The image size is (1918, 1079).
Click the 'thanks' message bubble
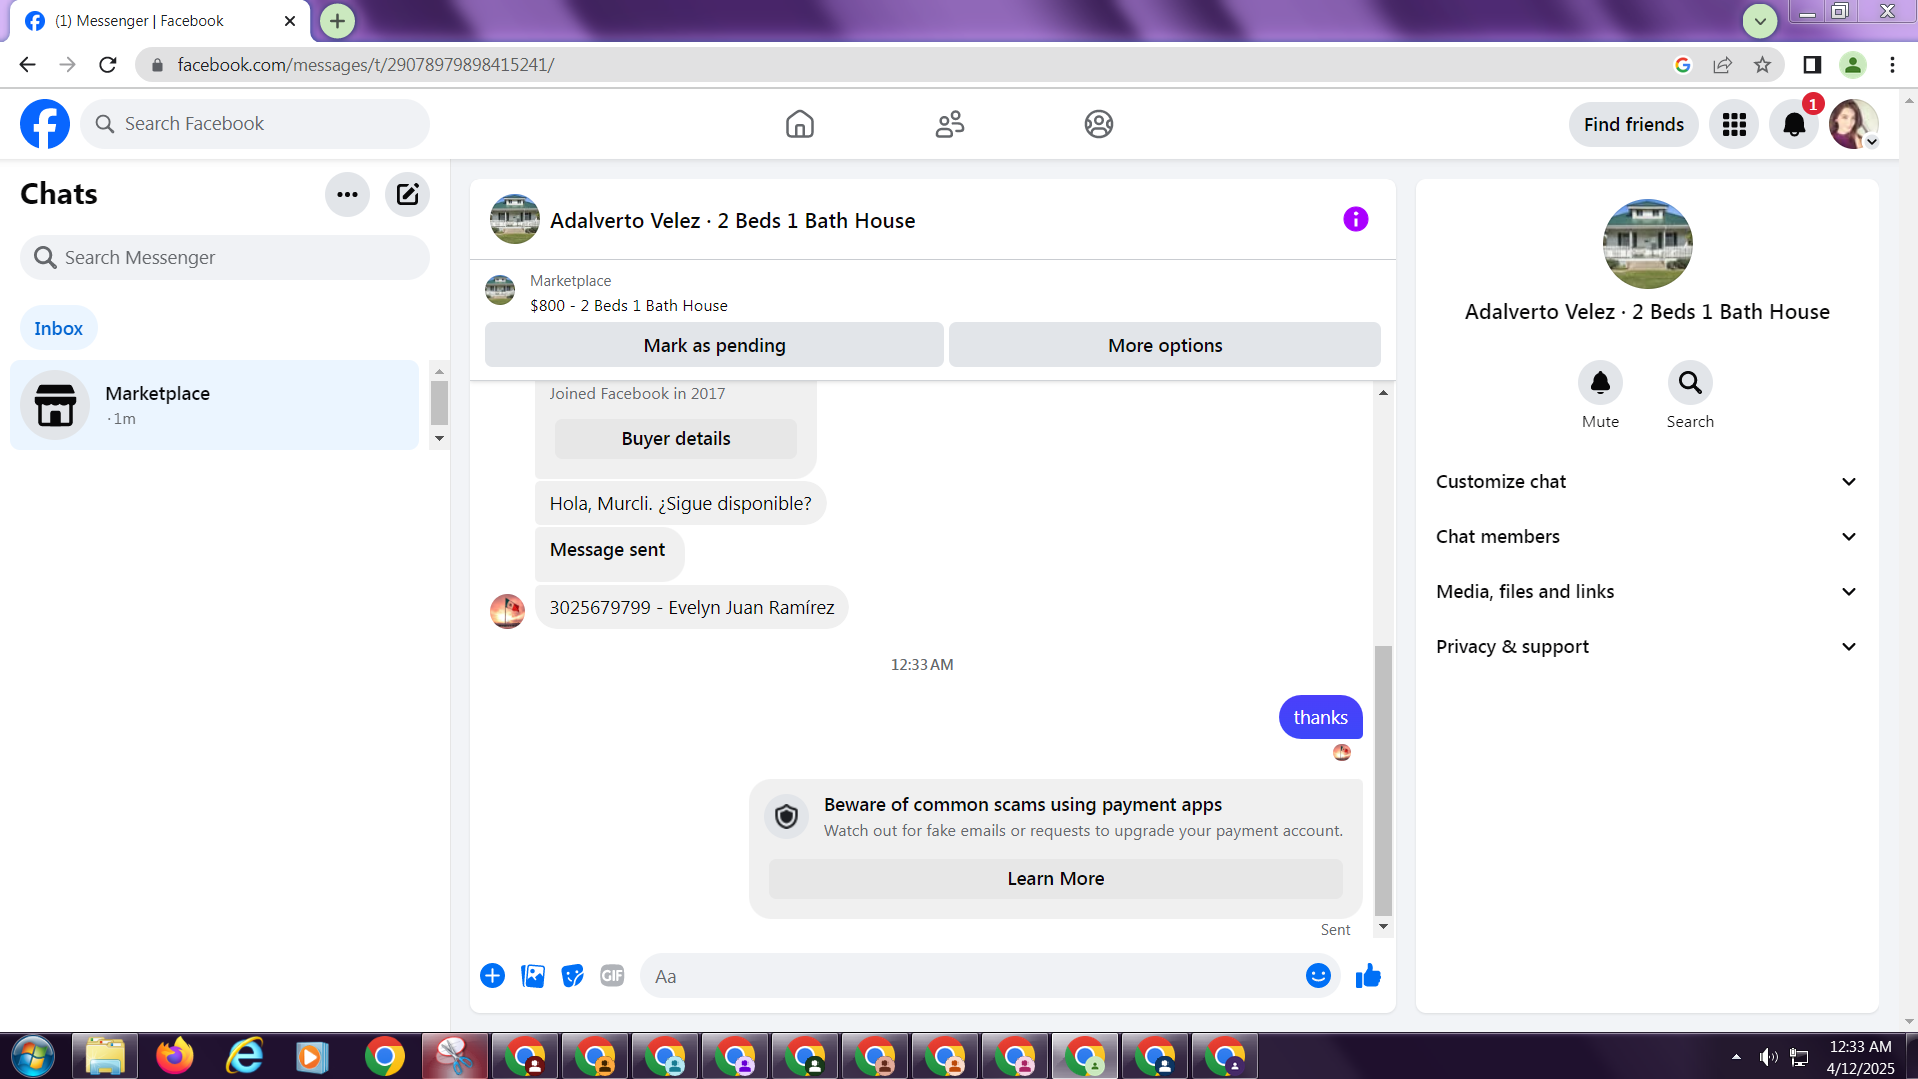point(1320,717)
